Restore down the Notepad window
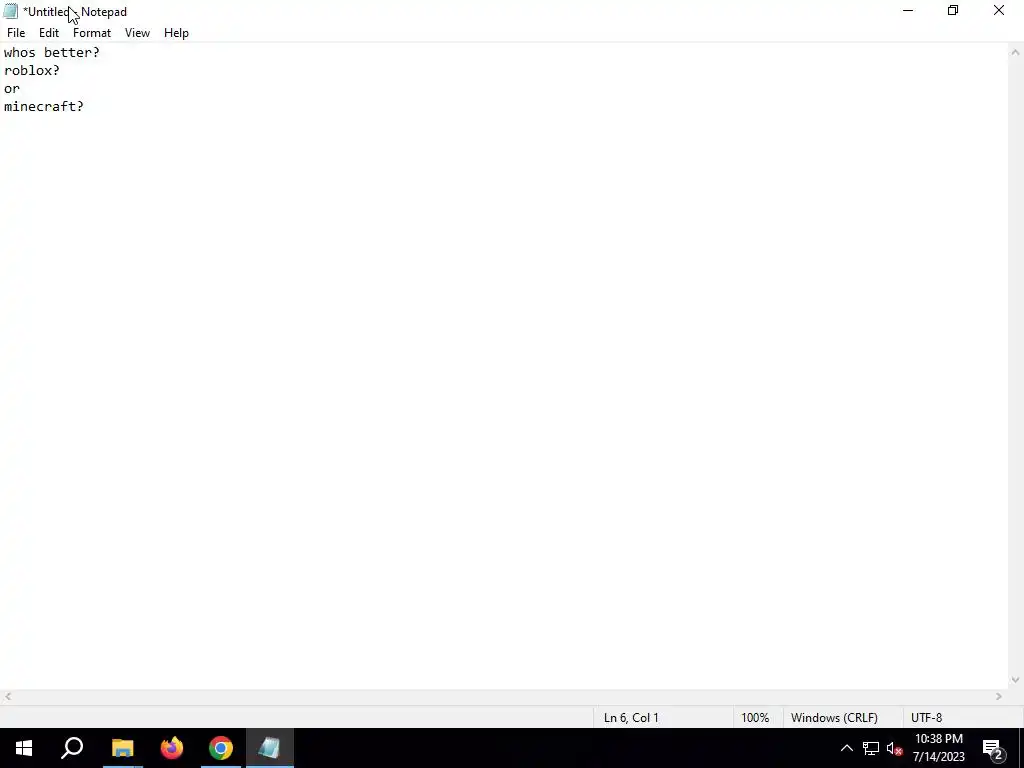This screenshot has width=1024, height=768. [953, 11]
